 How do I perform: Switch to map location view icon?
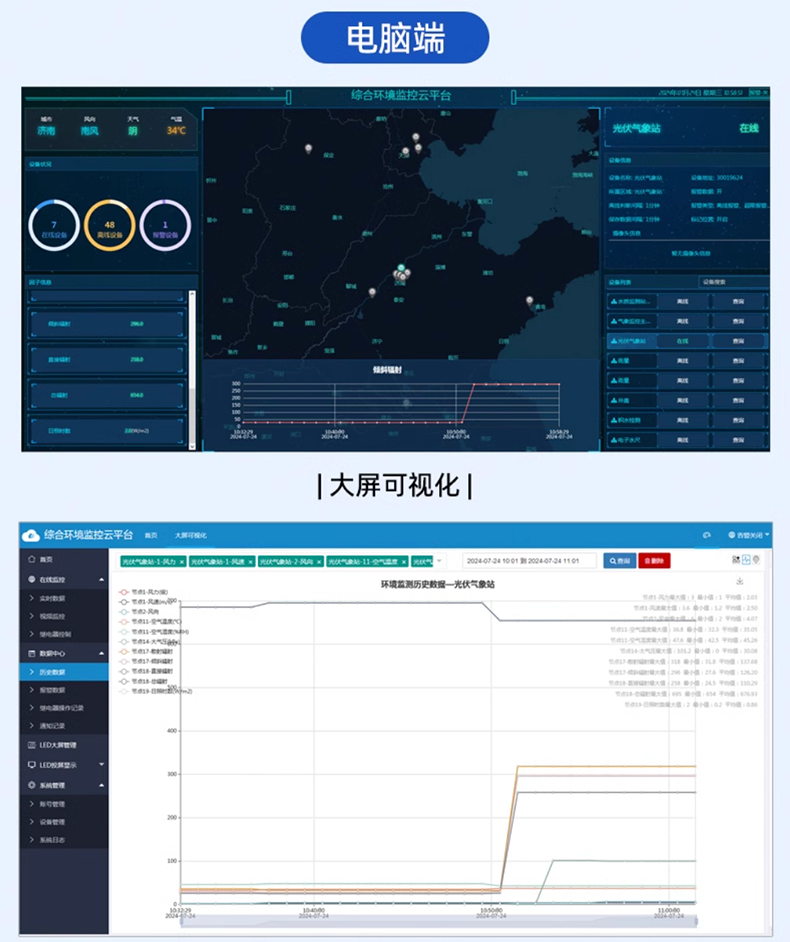click(x=756, y=560)
